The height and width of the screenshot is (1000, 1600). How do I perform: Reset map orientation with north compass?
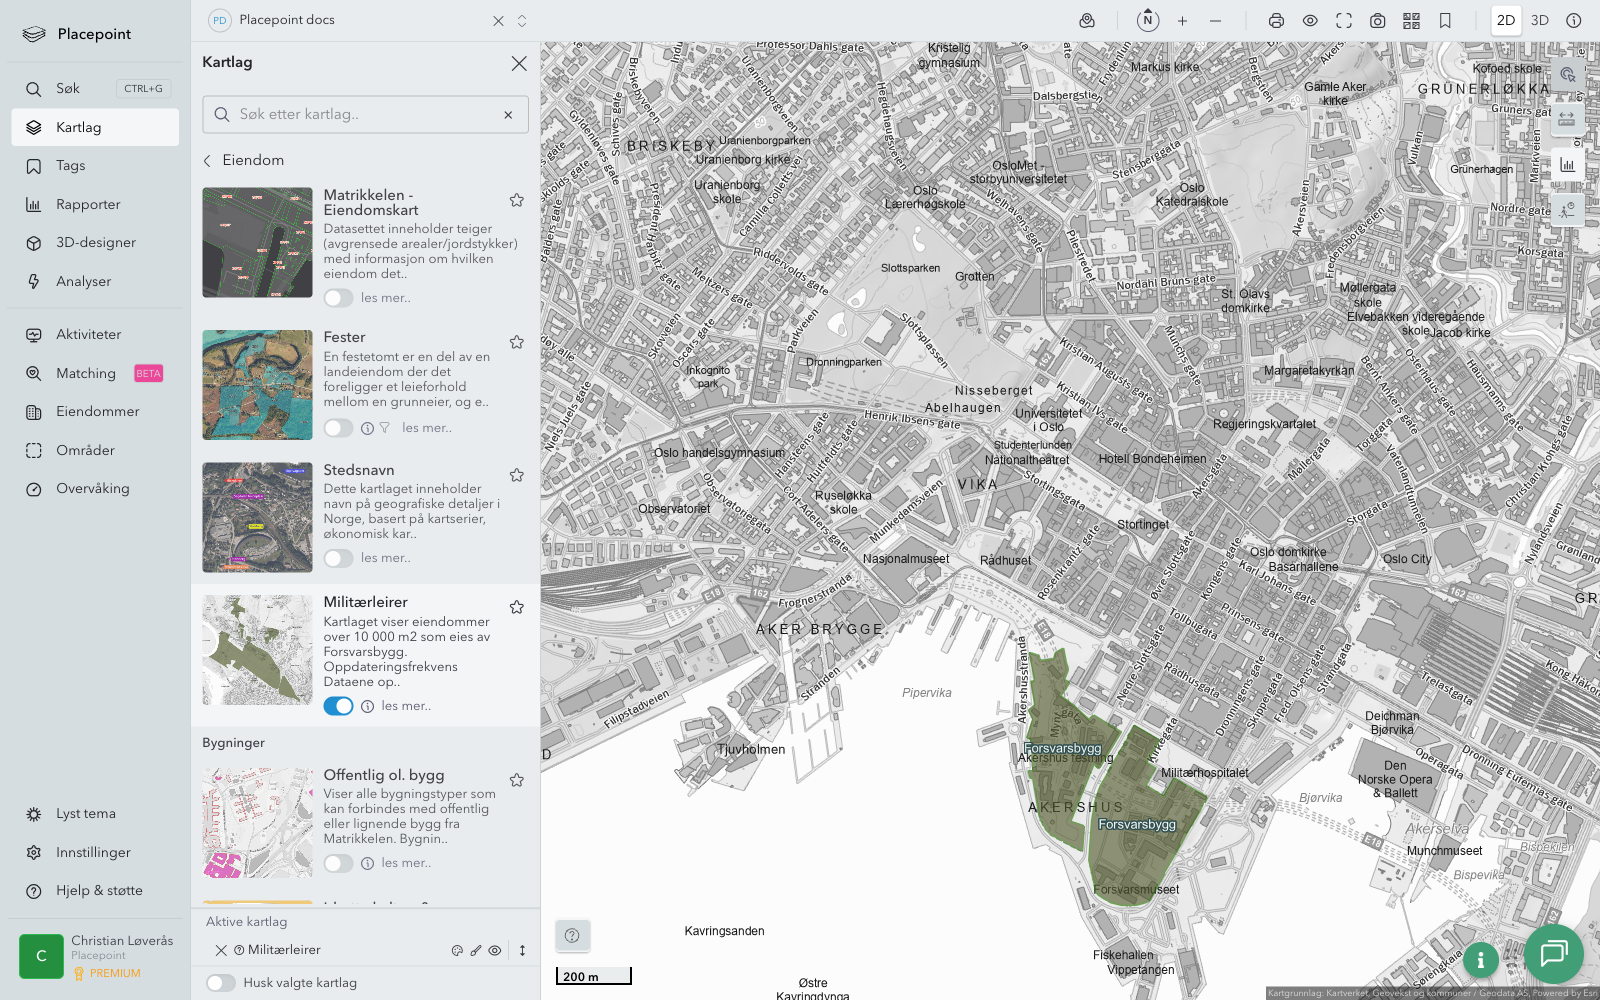[x=1148, y=20]
